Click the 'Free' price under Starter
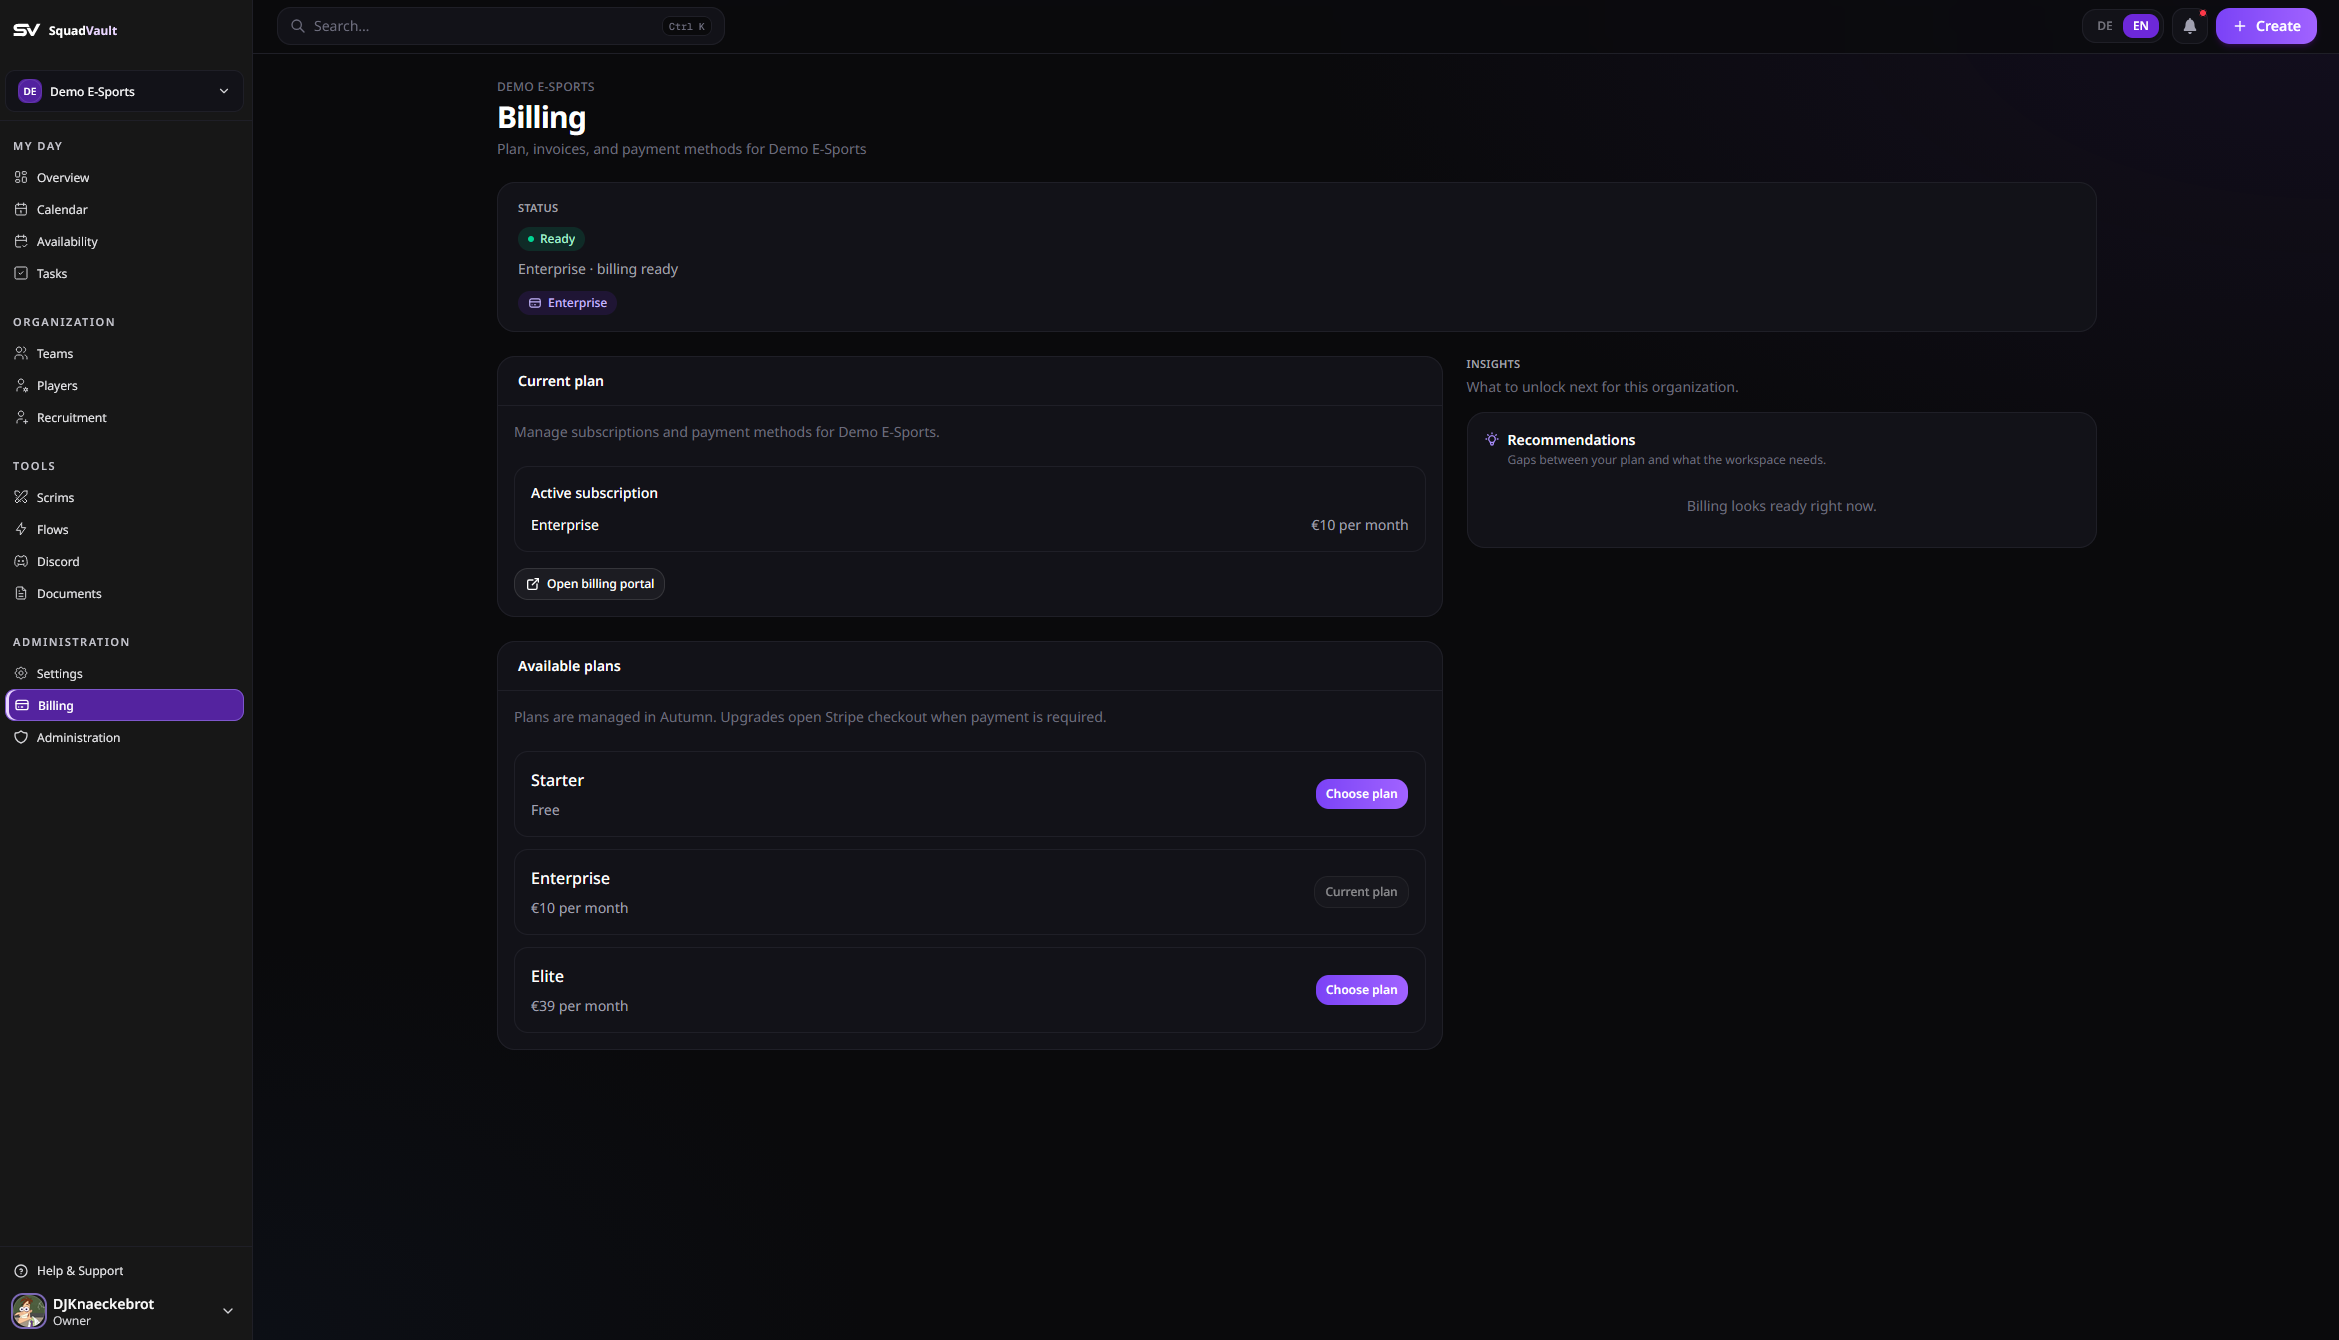 (x=545, y=810)
